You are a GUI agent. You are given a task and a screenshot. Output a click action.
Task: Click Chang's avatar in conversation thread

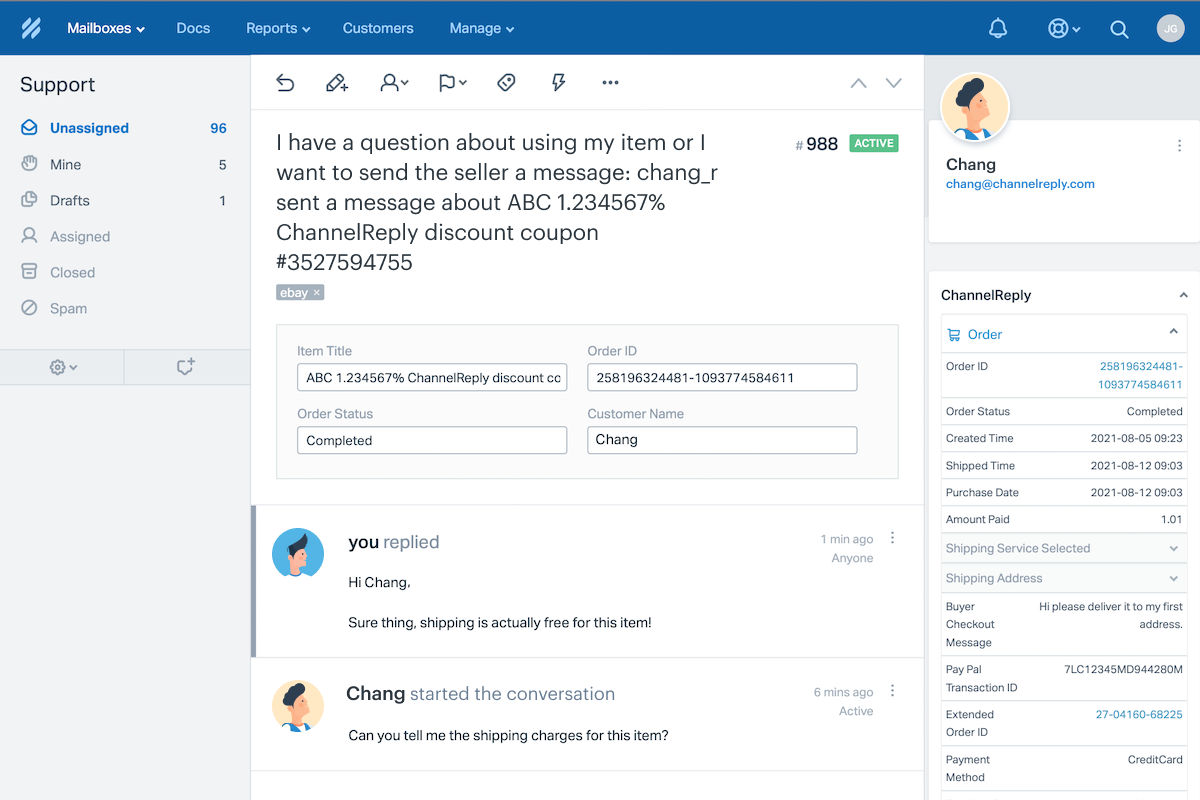click(298, 706)
